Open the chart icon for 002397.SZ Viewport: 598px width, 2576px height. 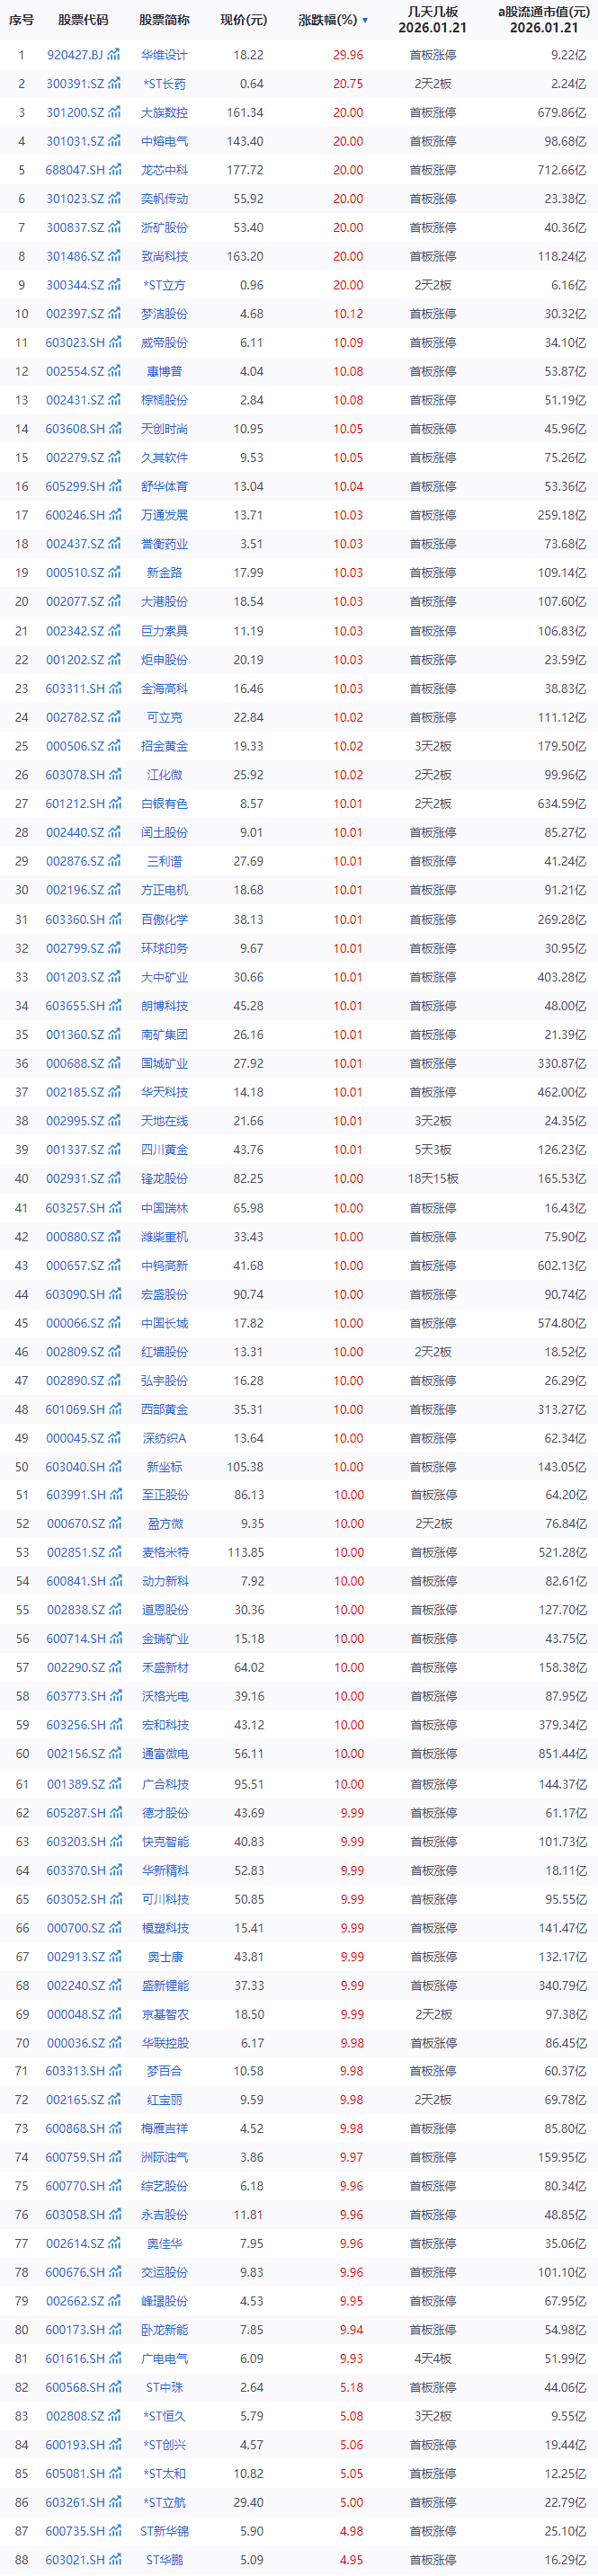point(115,314)
